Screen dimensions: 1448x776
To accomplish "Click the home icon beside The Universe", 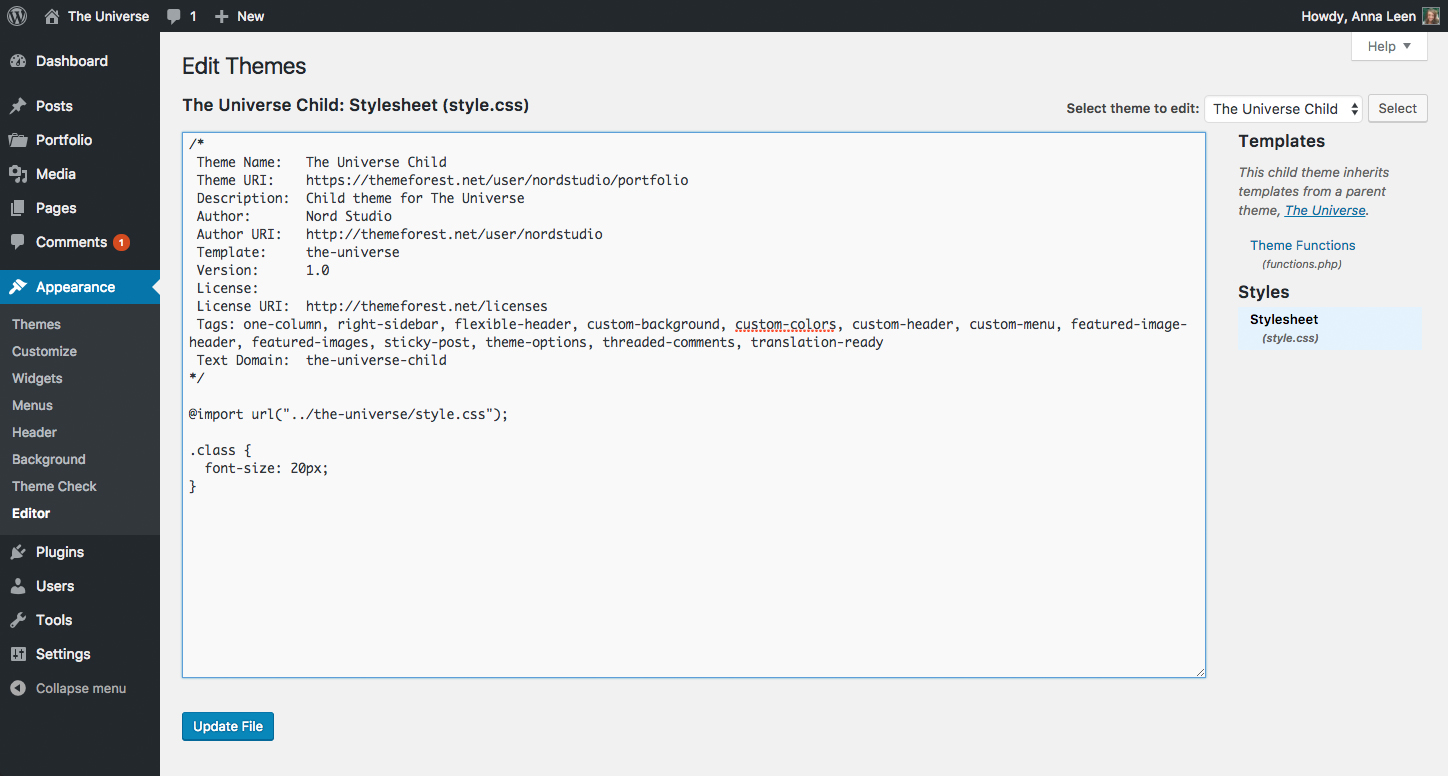I will tap(51, 16).
